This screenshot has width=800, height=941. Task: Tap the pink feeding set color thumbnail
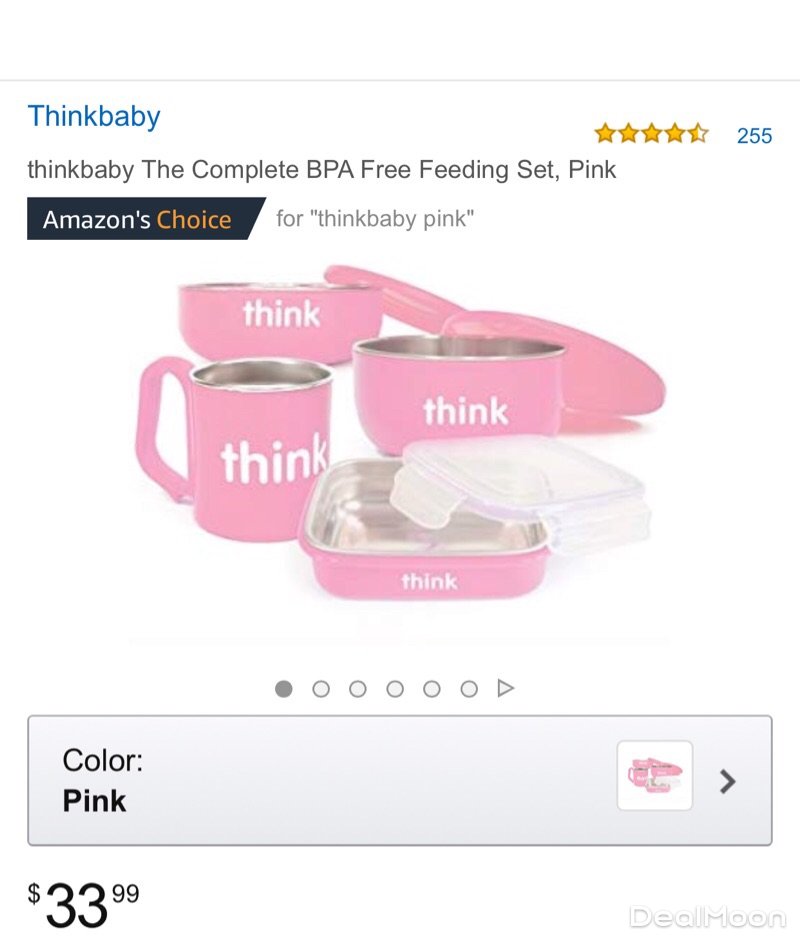click(x=655, y=775)
